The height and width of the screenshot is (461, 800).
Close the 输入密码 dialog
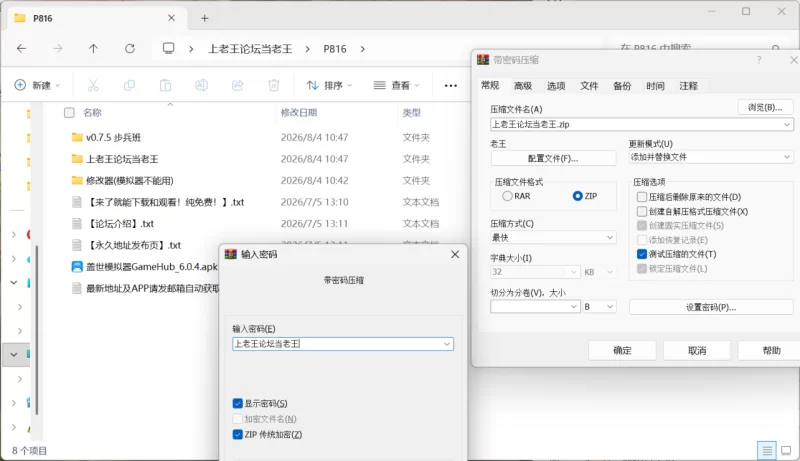coord(455,254)
